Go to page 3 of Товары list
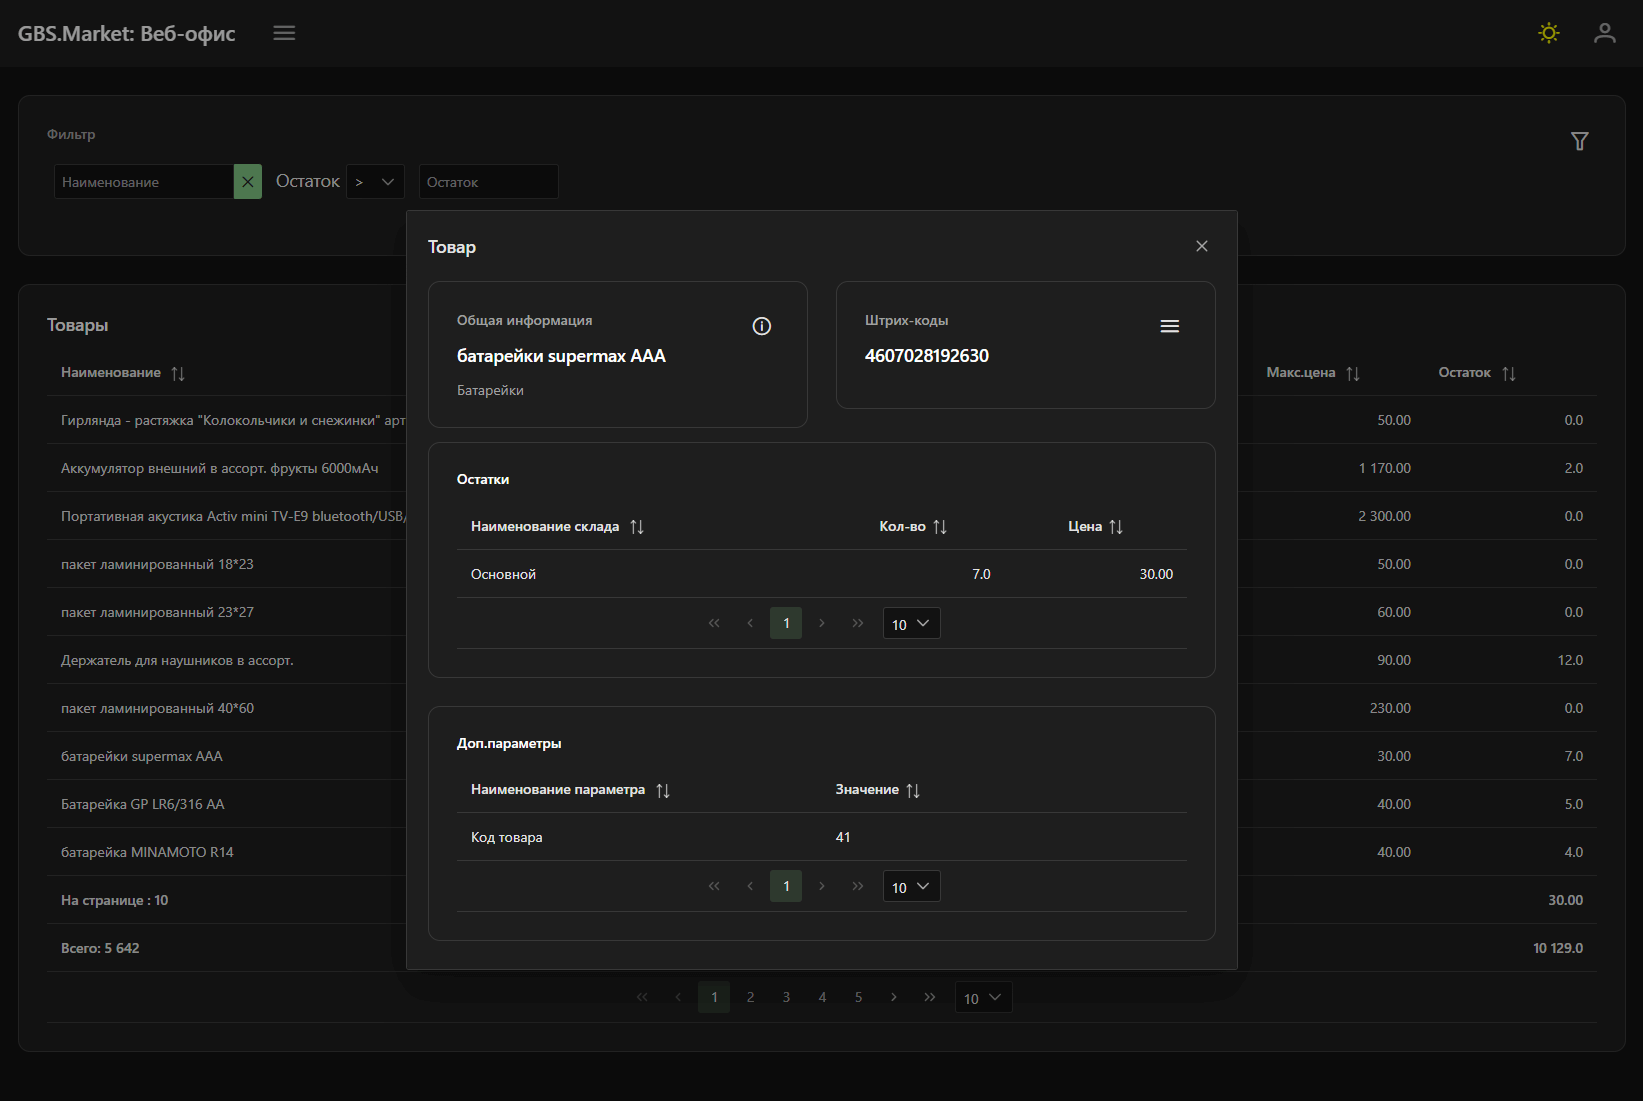This screenshot has width=1643, height=1101. click(786, 997)
